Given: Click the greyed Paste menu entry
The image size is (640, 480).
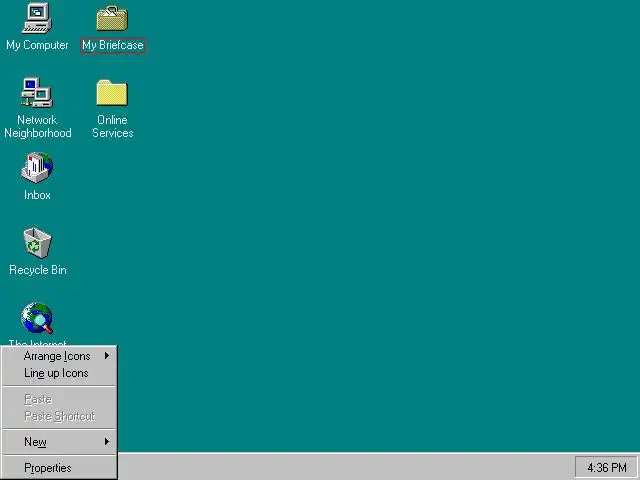Looking at the screenshot, I should pyautogui.click(x=60, y=399).
